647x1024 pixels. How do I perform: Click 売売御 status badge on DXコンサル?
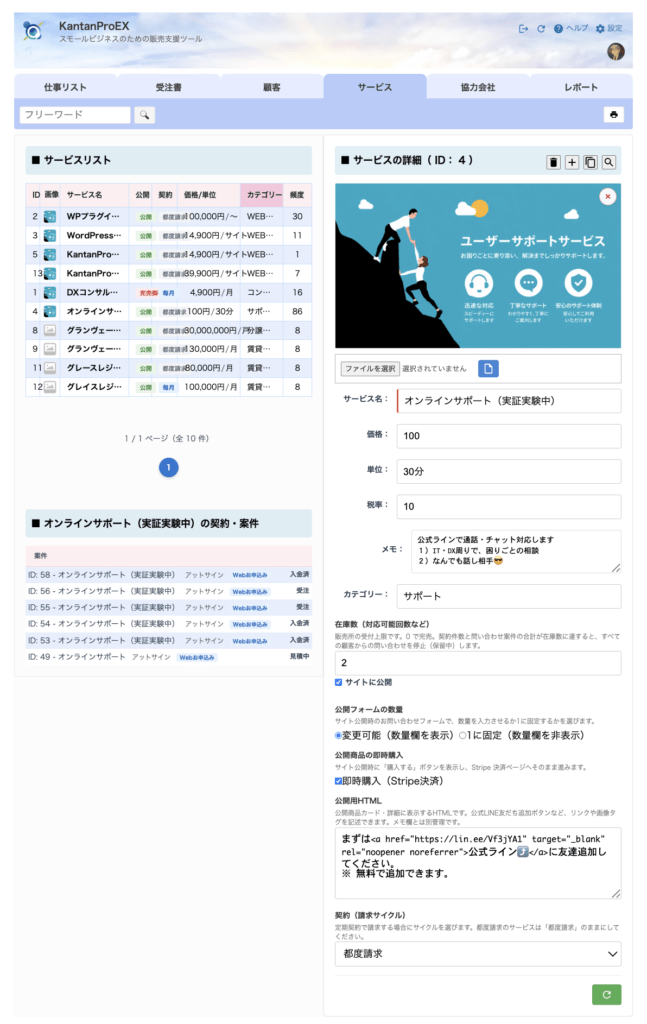(x=148, y=293)
